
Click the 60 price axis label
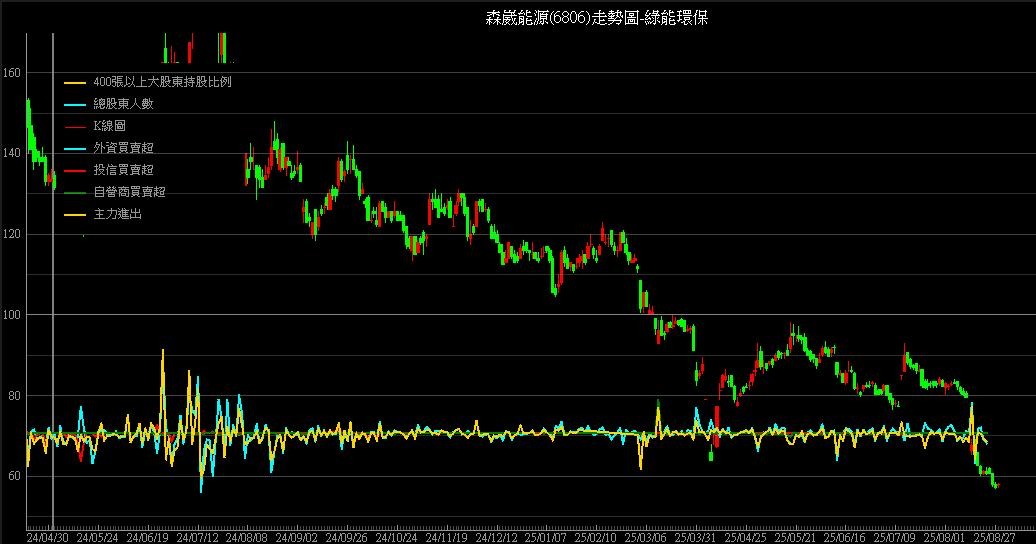coord(14,477)
